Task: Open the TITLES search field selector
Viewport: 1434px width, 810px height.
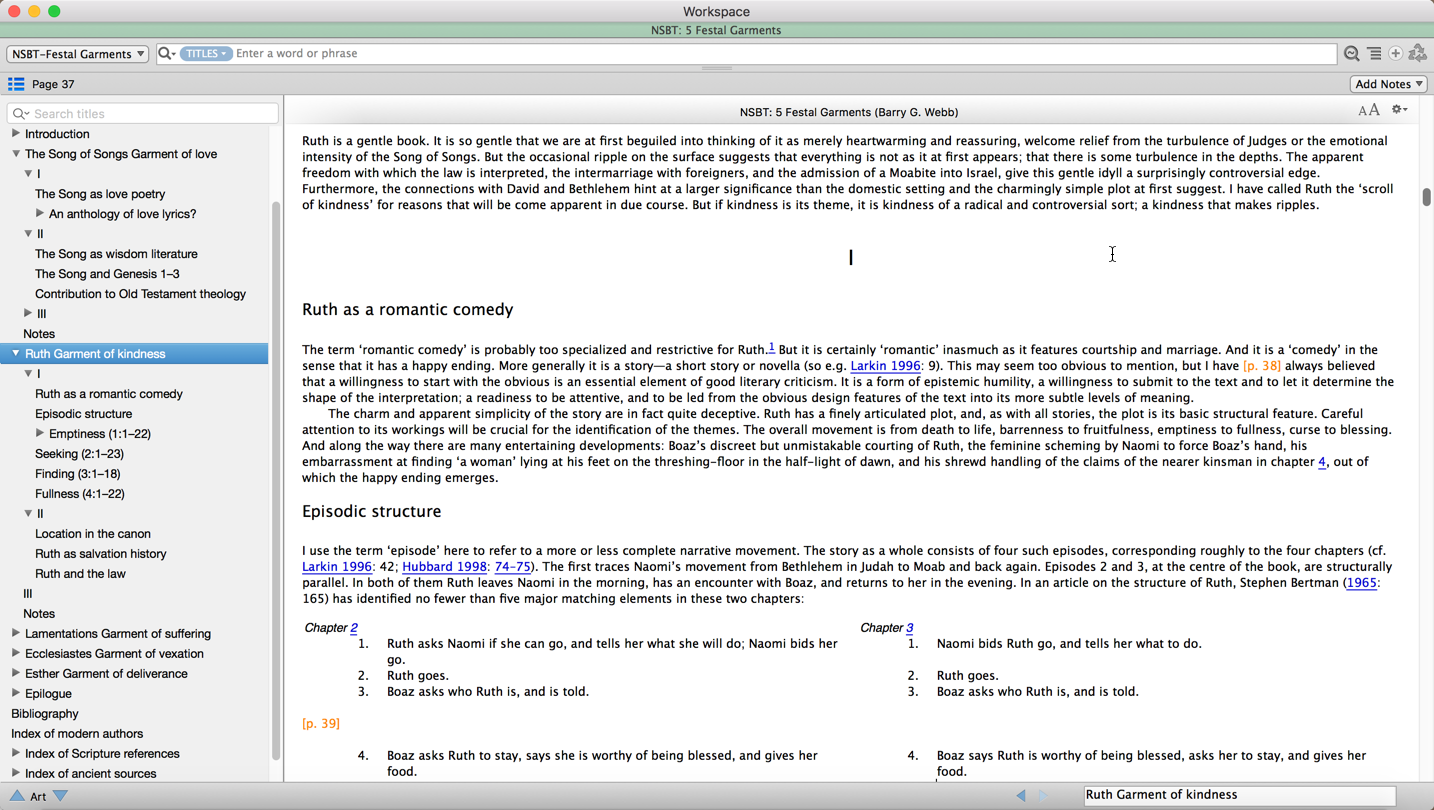Action: coord(205,54)
